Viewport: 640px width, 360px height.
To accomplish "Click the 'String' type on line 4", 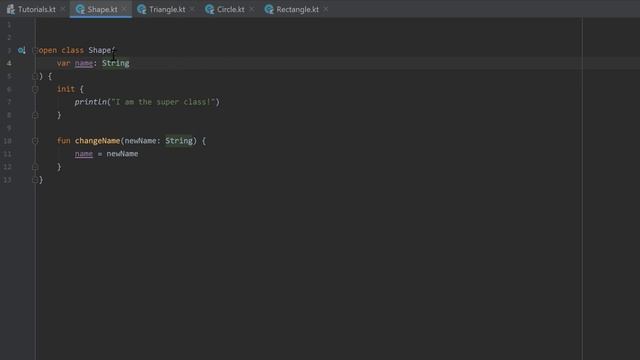I will pos(116,63).
